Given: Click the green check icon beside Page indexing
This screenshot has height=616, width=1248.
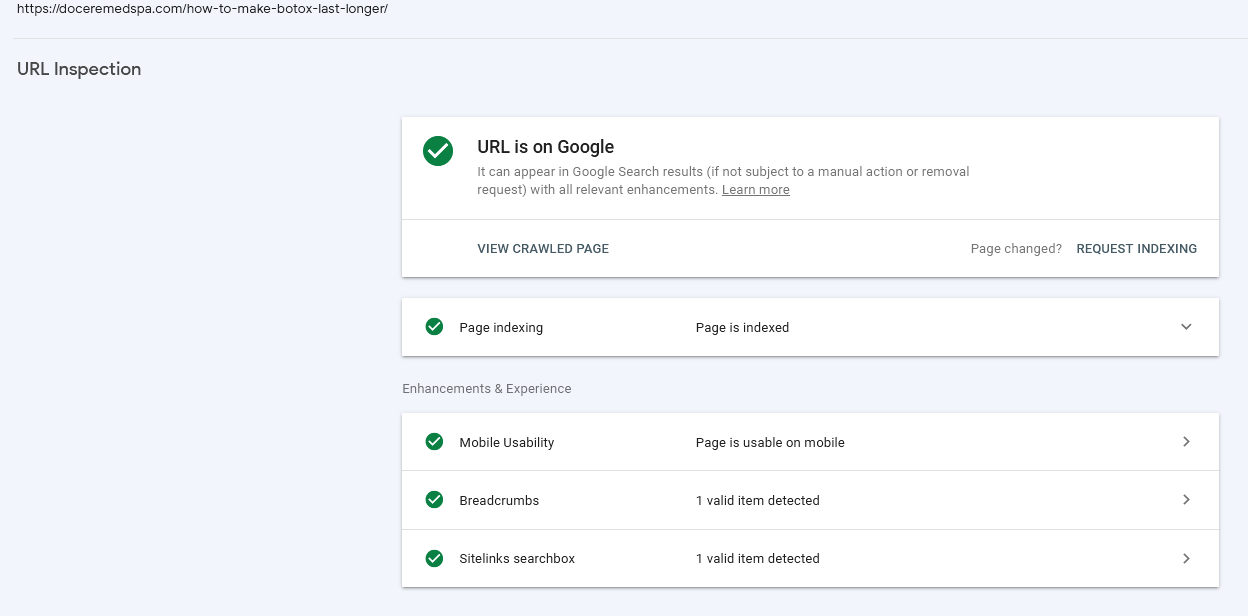Looking at the screenshot, I should click(x=434, y=326).
